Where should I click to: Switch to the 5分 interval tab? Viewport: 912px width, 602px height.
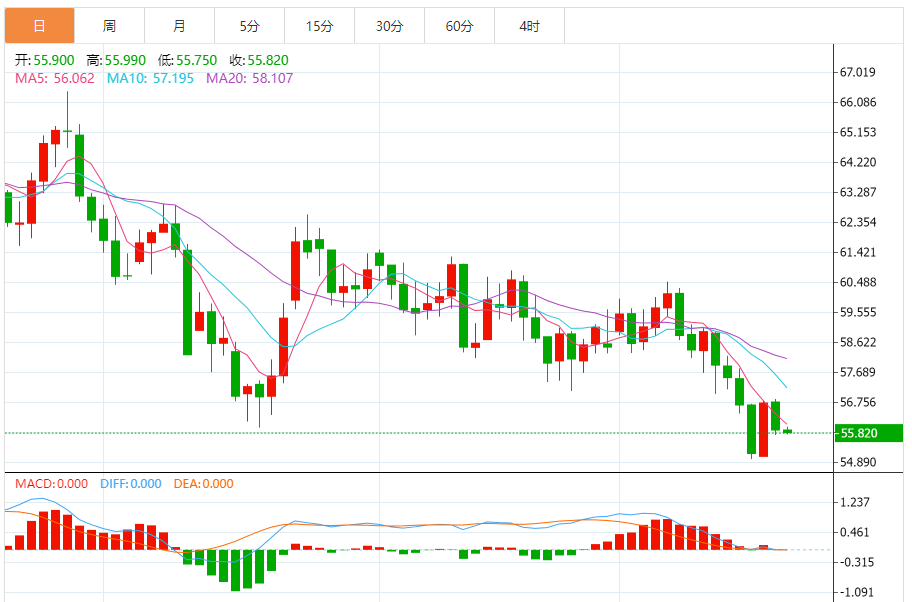coord(249,26)
